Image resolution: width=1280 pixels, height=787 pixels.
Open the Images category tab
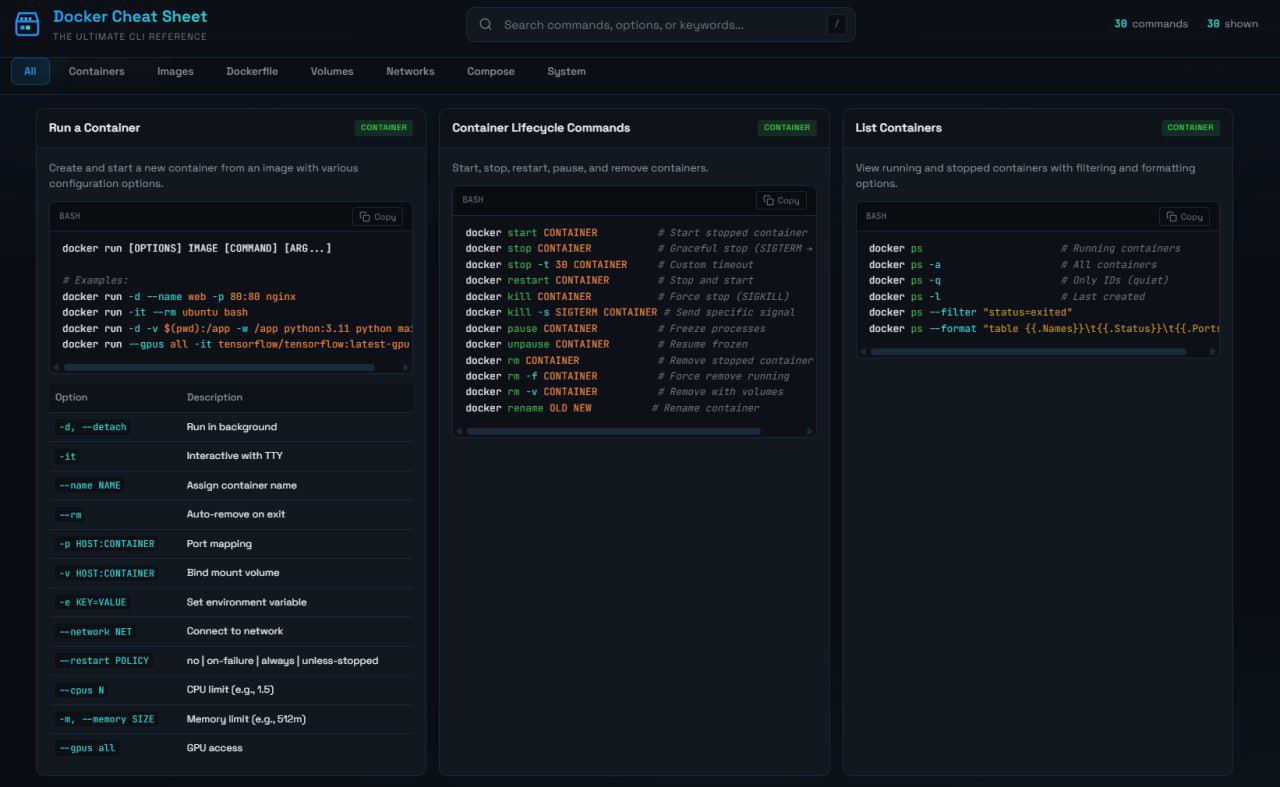point(175,72)
